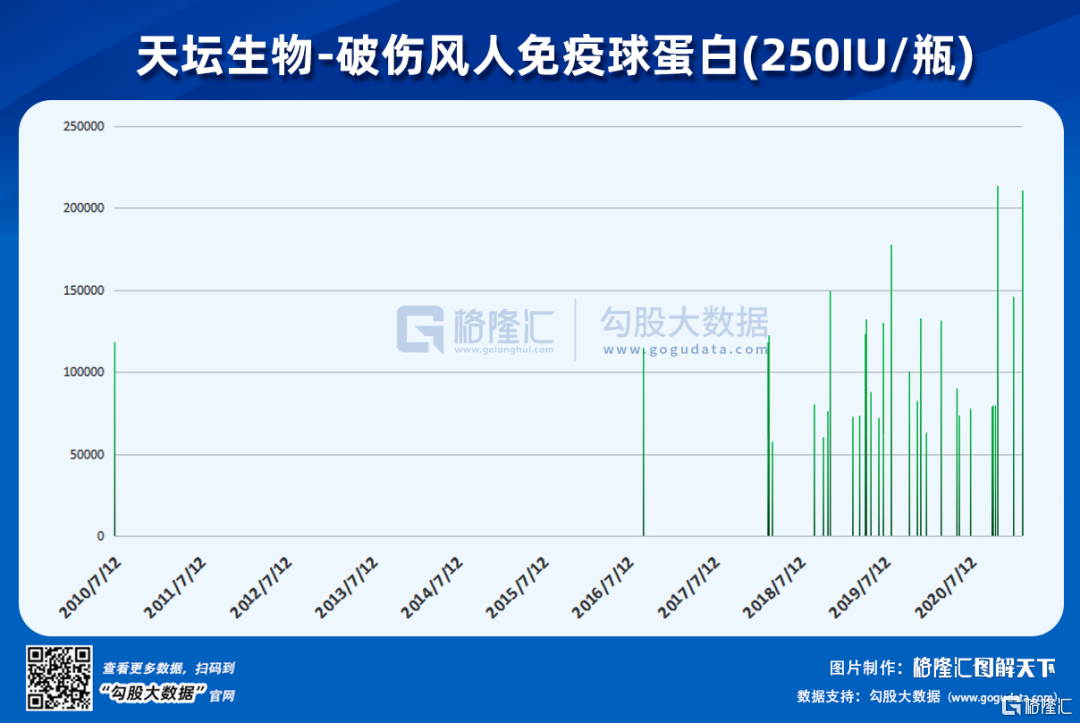Click the chart title 天坛生物-破伤风人免疫球蛋白(250IU/瓶)
Viewport: 1080px width, 723px height.
555,55
